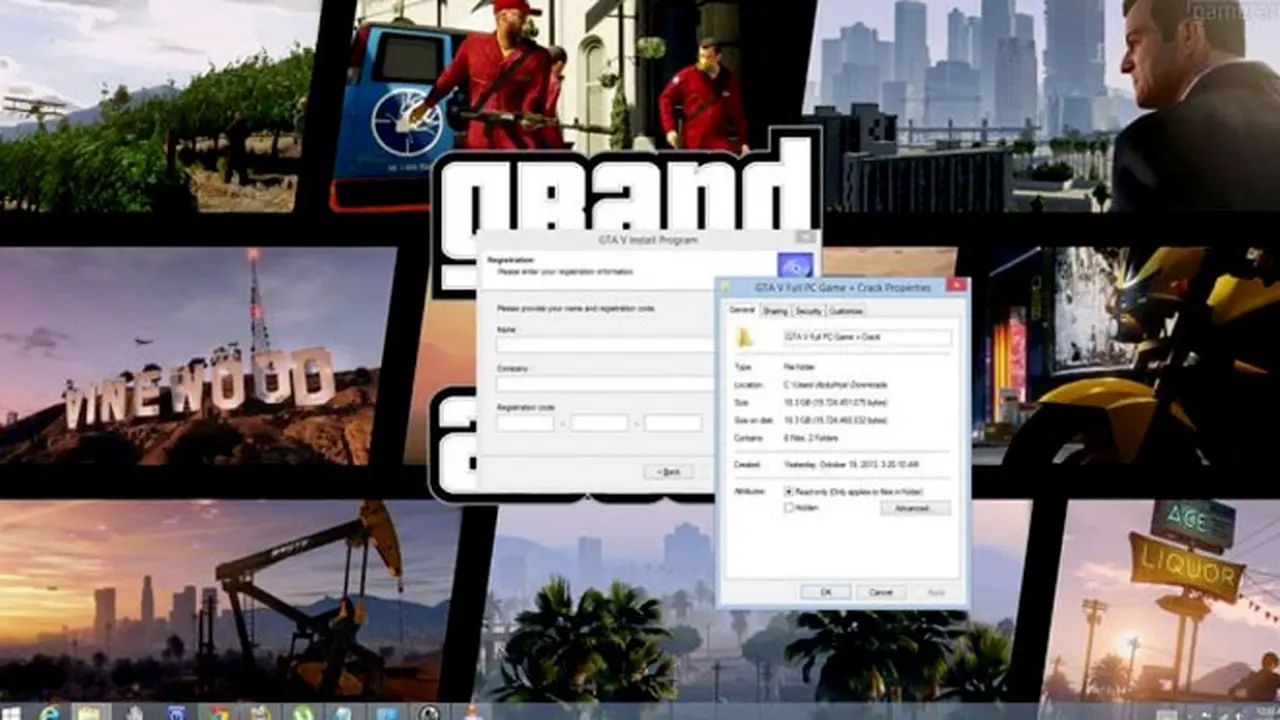Close the GTA V Install Program window
The width and height of the screenshot is (1280, 720).
point(804,238)
